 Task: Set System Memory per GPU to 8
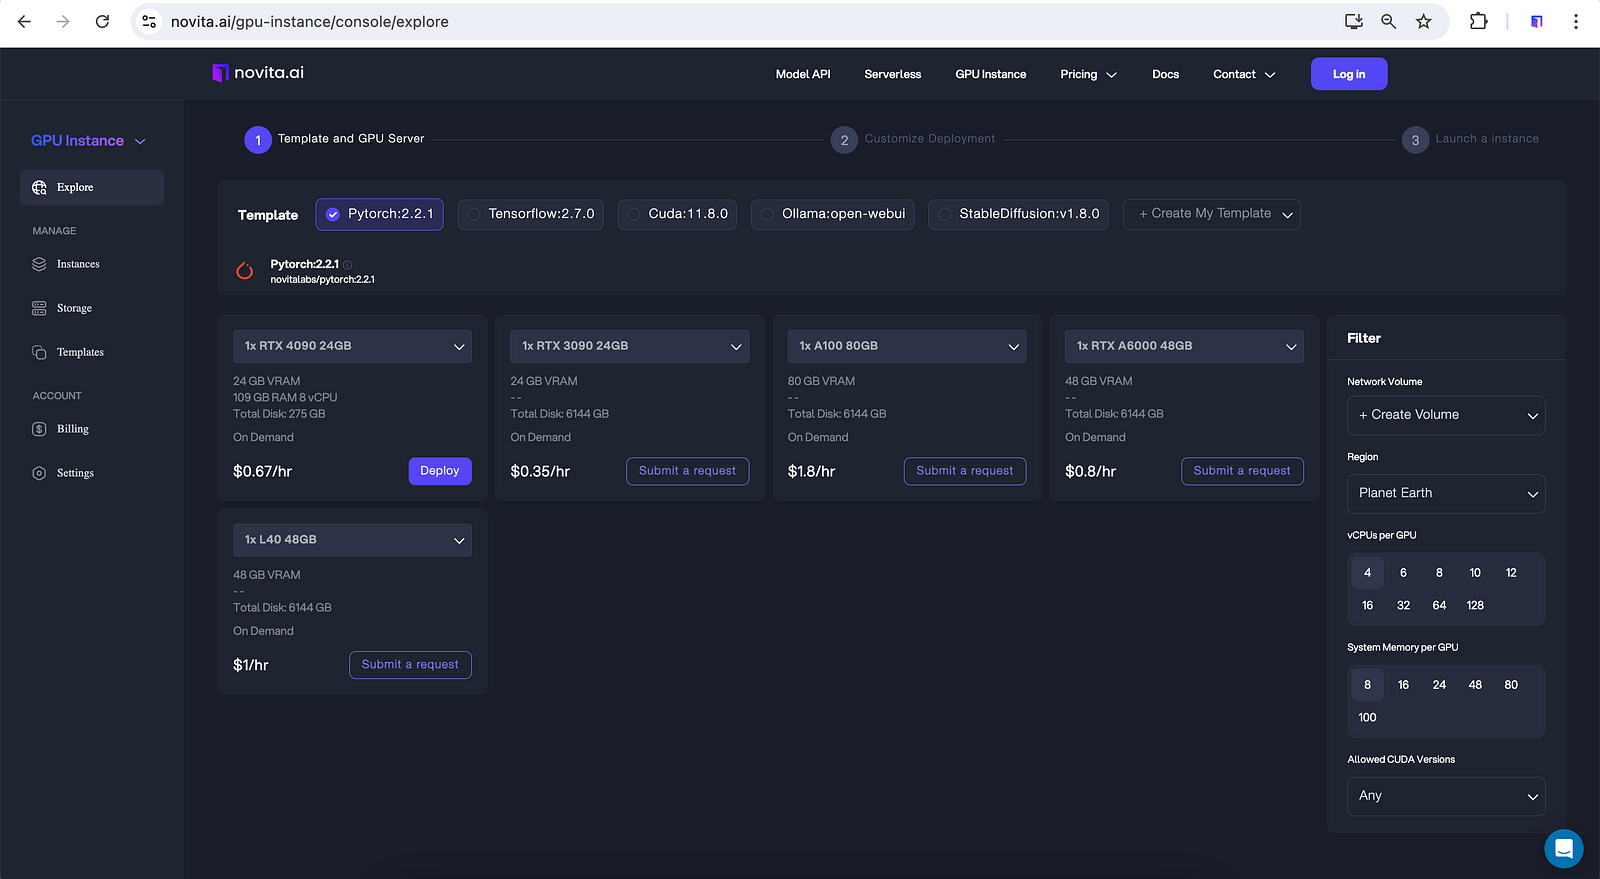pyautogui.click(x=1367, y=685)
